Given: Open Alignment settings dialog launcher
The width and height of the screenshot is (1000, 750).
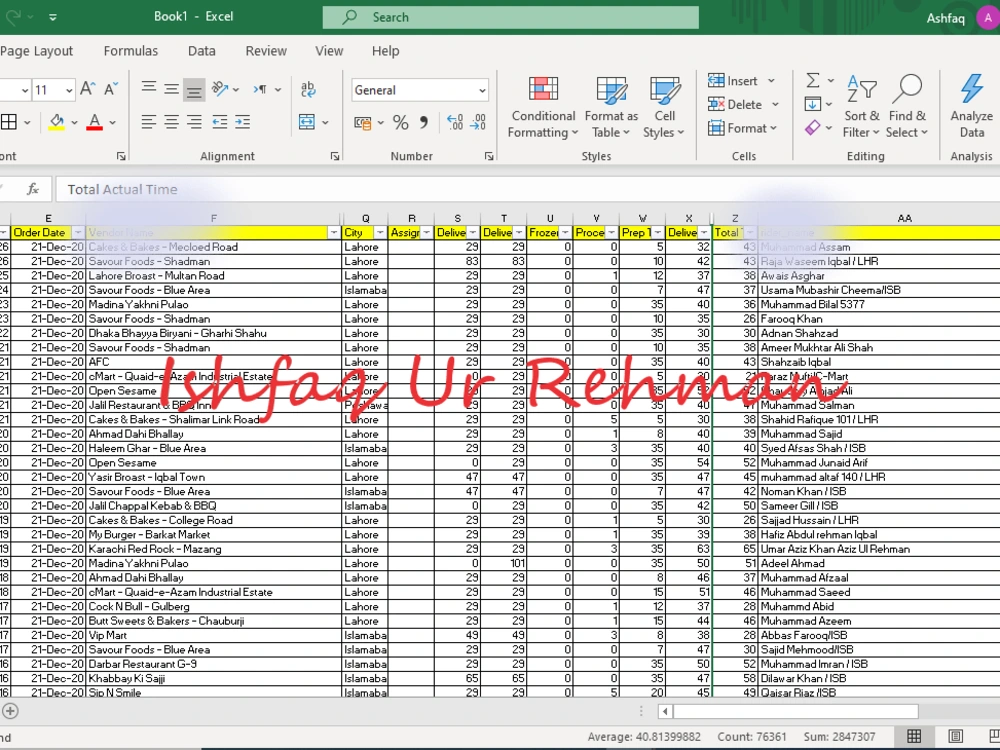Looking at the screenshot, I should [335, 156].
